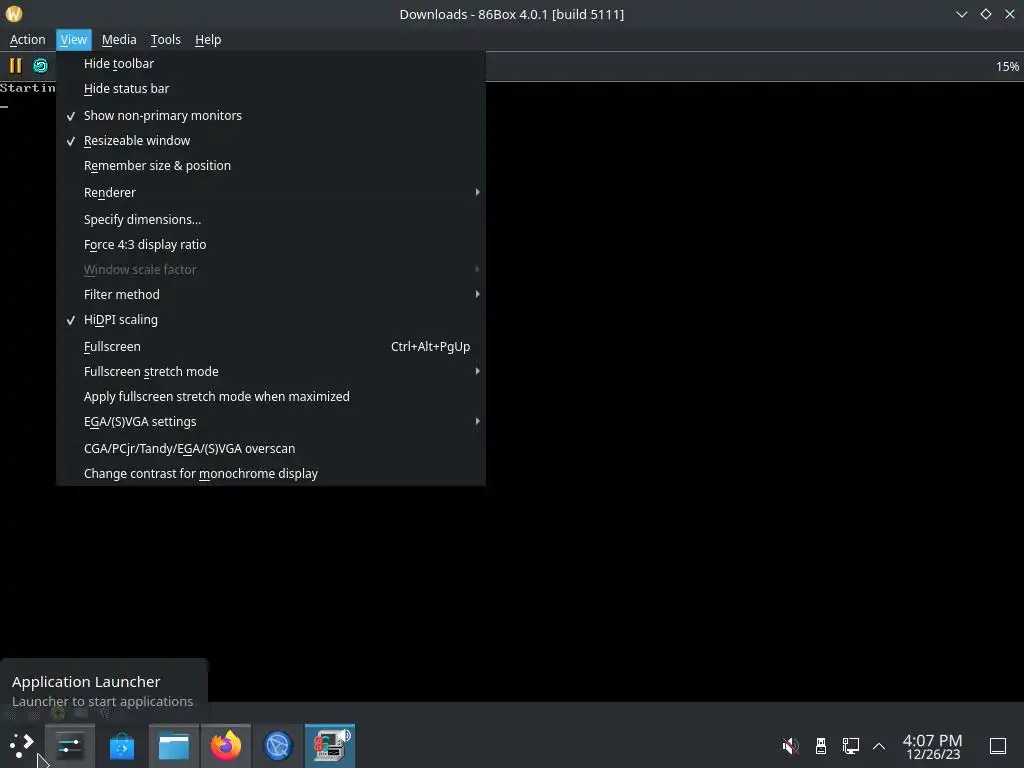Open the removable USB device tray icon
The width and height of the screenshot is (1024, 768).
[821, 745]
